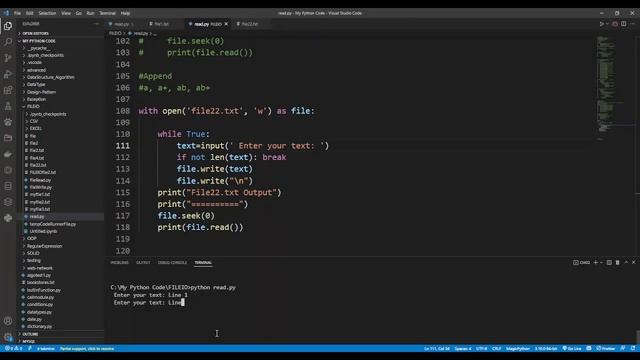Select language mode MagicPython in status bar
This screenshot has height=360, width=640.
[x=518, y=349]
